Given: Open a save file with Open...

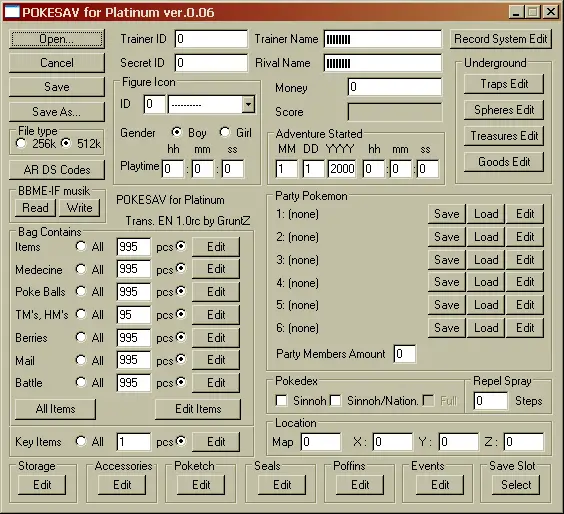Looking at the screenshot, I should tap(57, 39).
